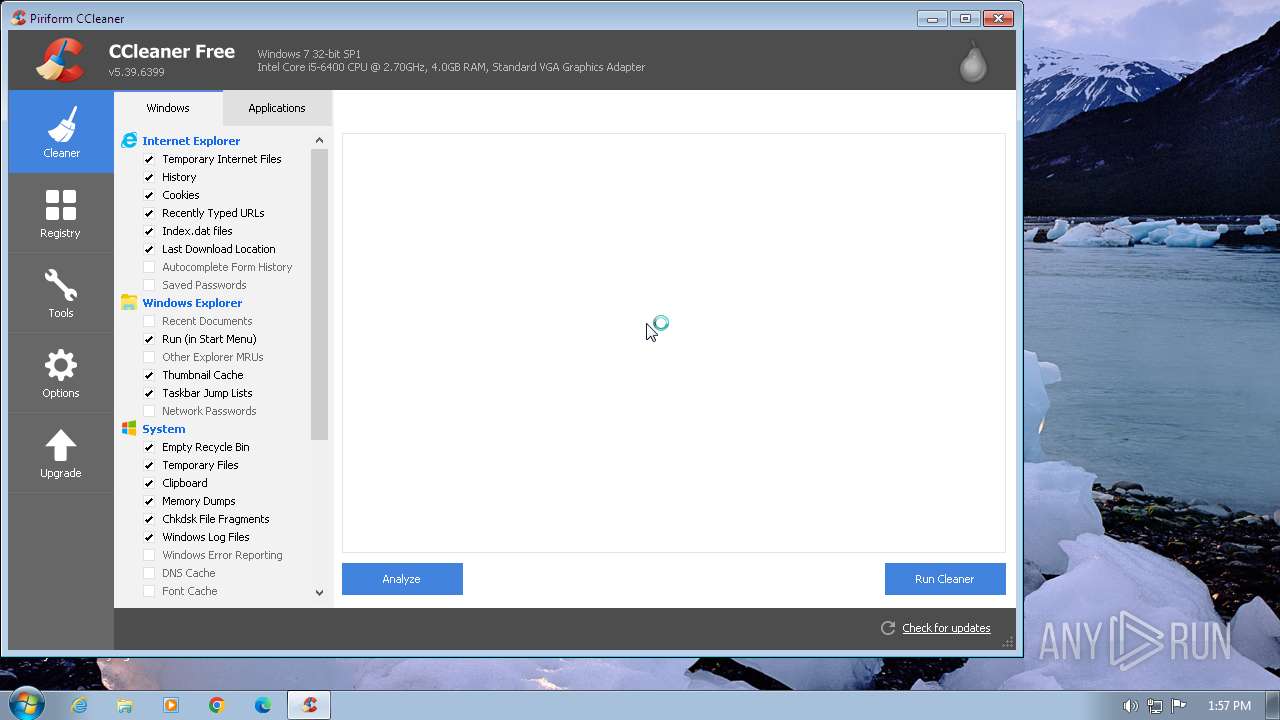Click the CCleaner taskbar button
This screenshot has height=720, width=1280.
(x=309, y=705)
